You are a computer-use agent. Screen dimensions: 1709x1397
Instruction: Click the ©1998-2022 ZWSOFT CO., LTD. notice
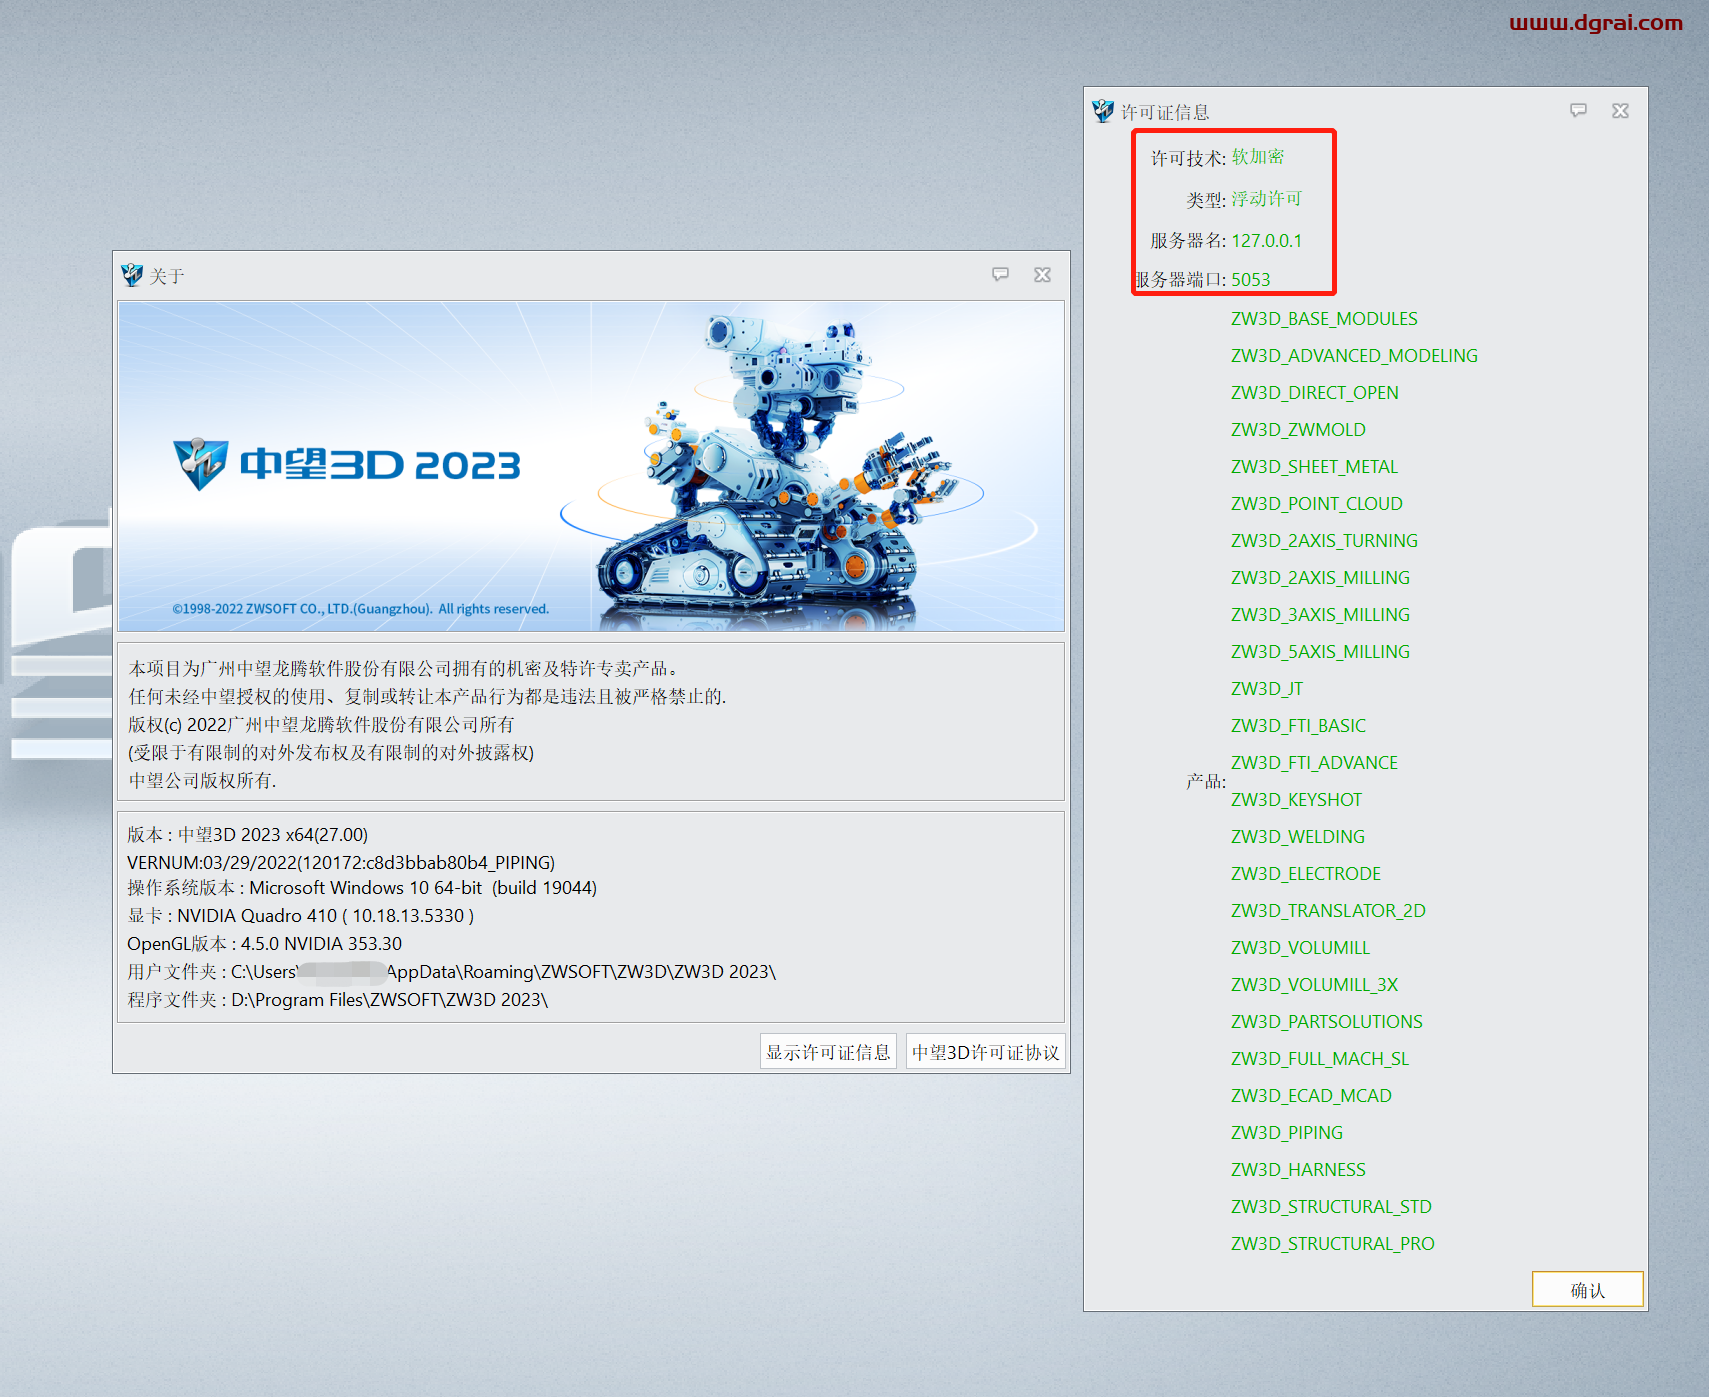click(360, 609)
